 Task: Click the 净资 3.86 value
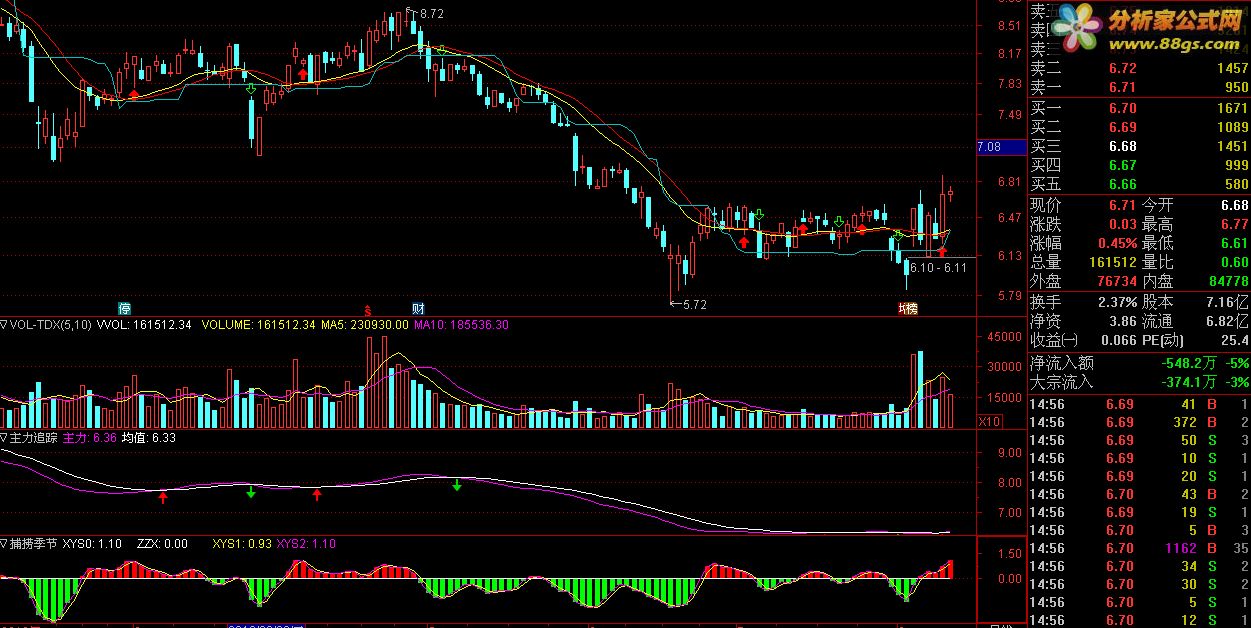tap(1122, 321)
